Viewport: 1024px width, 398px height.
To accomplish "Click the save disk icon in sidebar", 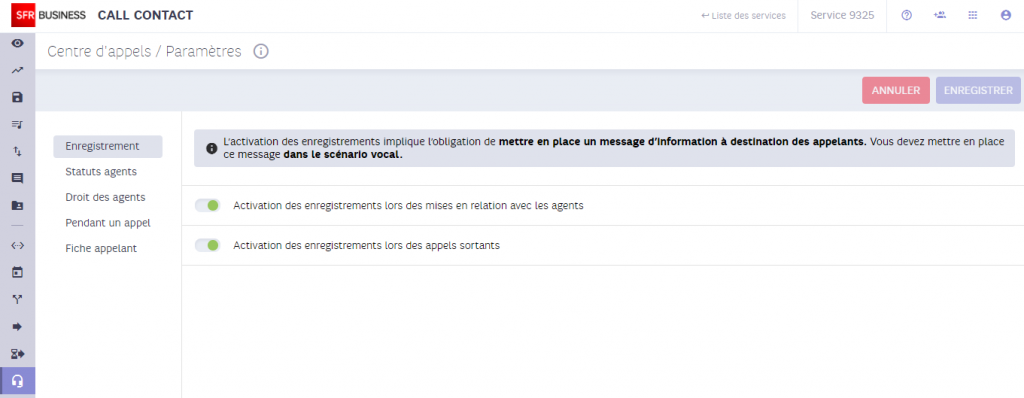I will 18,97.
